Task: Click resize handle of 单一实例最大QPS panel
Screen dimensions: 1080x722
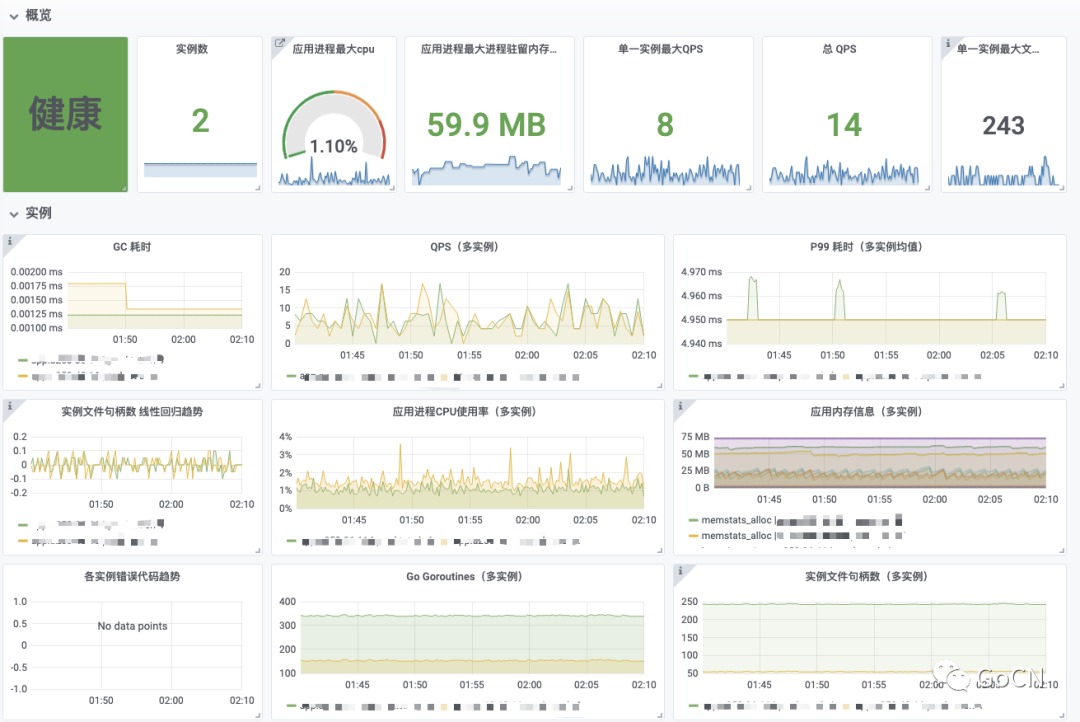Action: click(x=749, y=188)
